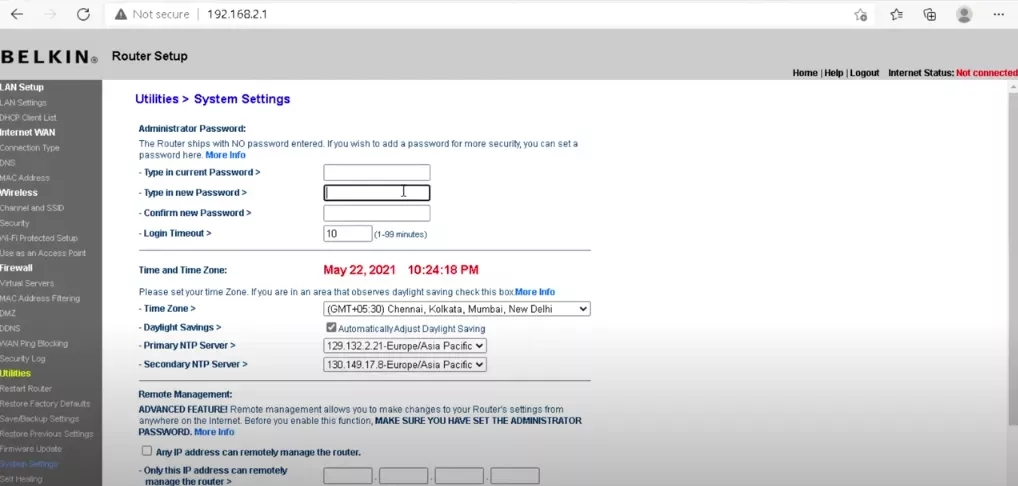
Task: Open Connection Type in the sidebar
Action: (29, 147)
